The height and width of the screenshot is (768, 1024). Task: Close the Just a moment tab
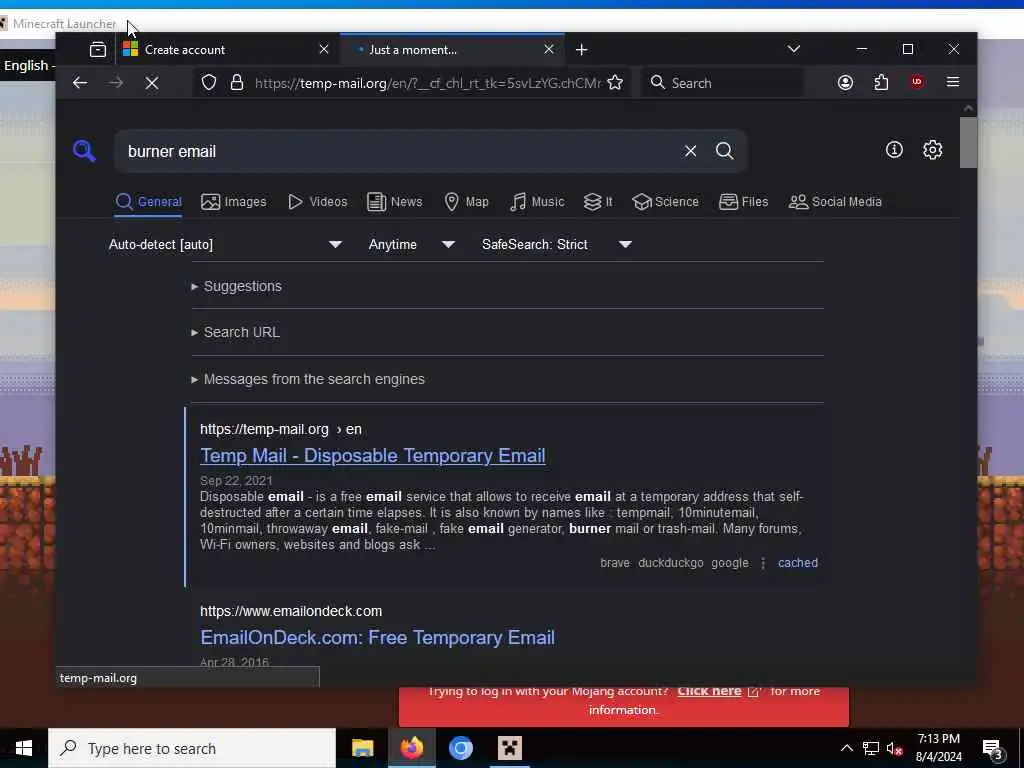click(549, 50)
